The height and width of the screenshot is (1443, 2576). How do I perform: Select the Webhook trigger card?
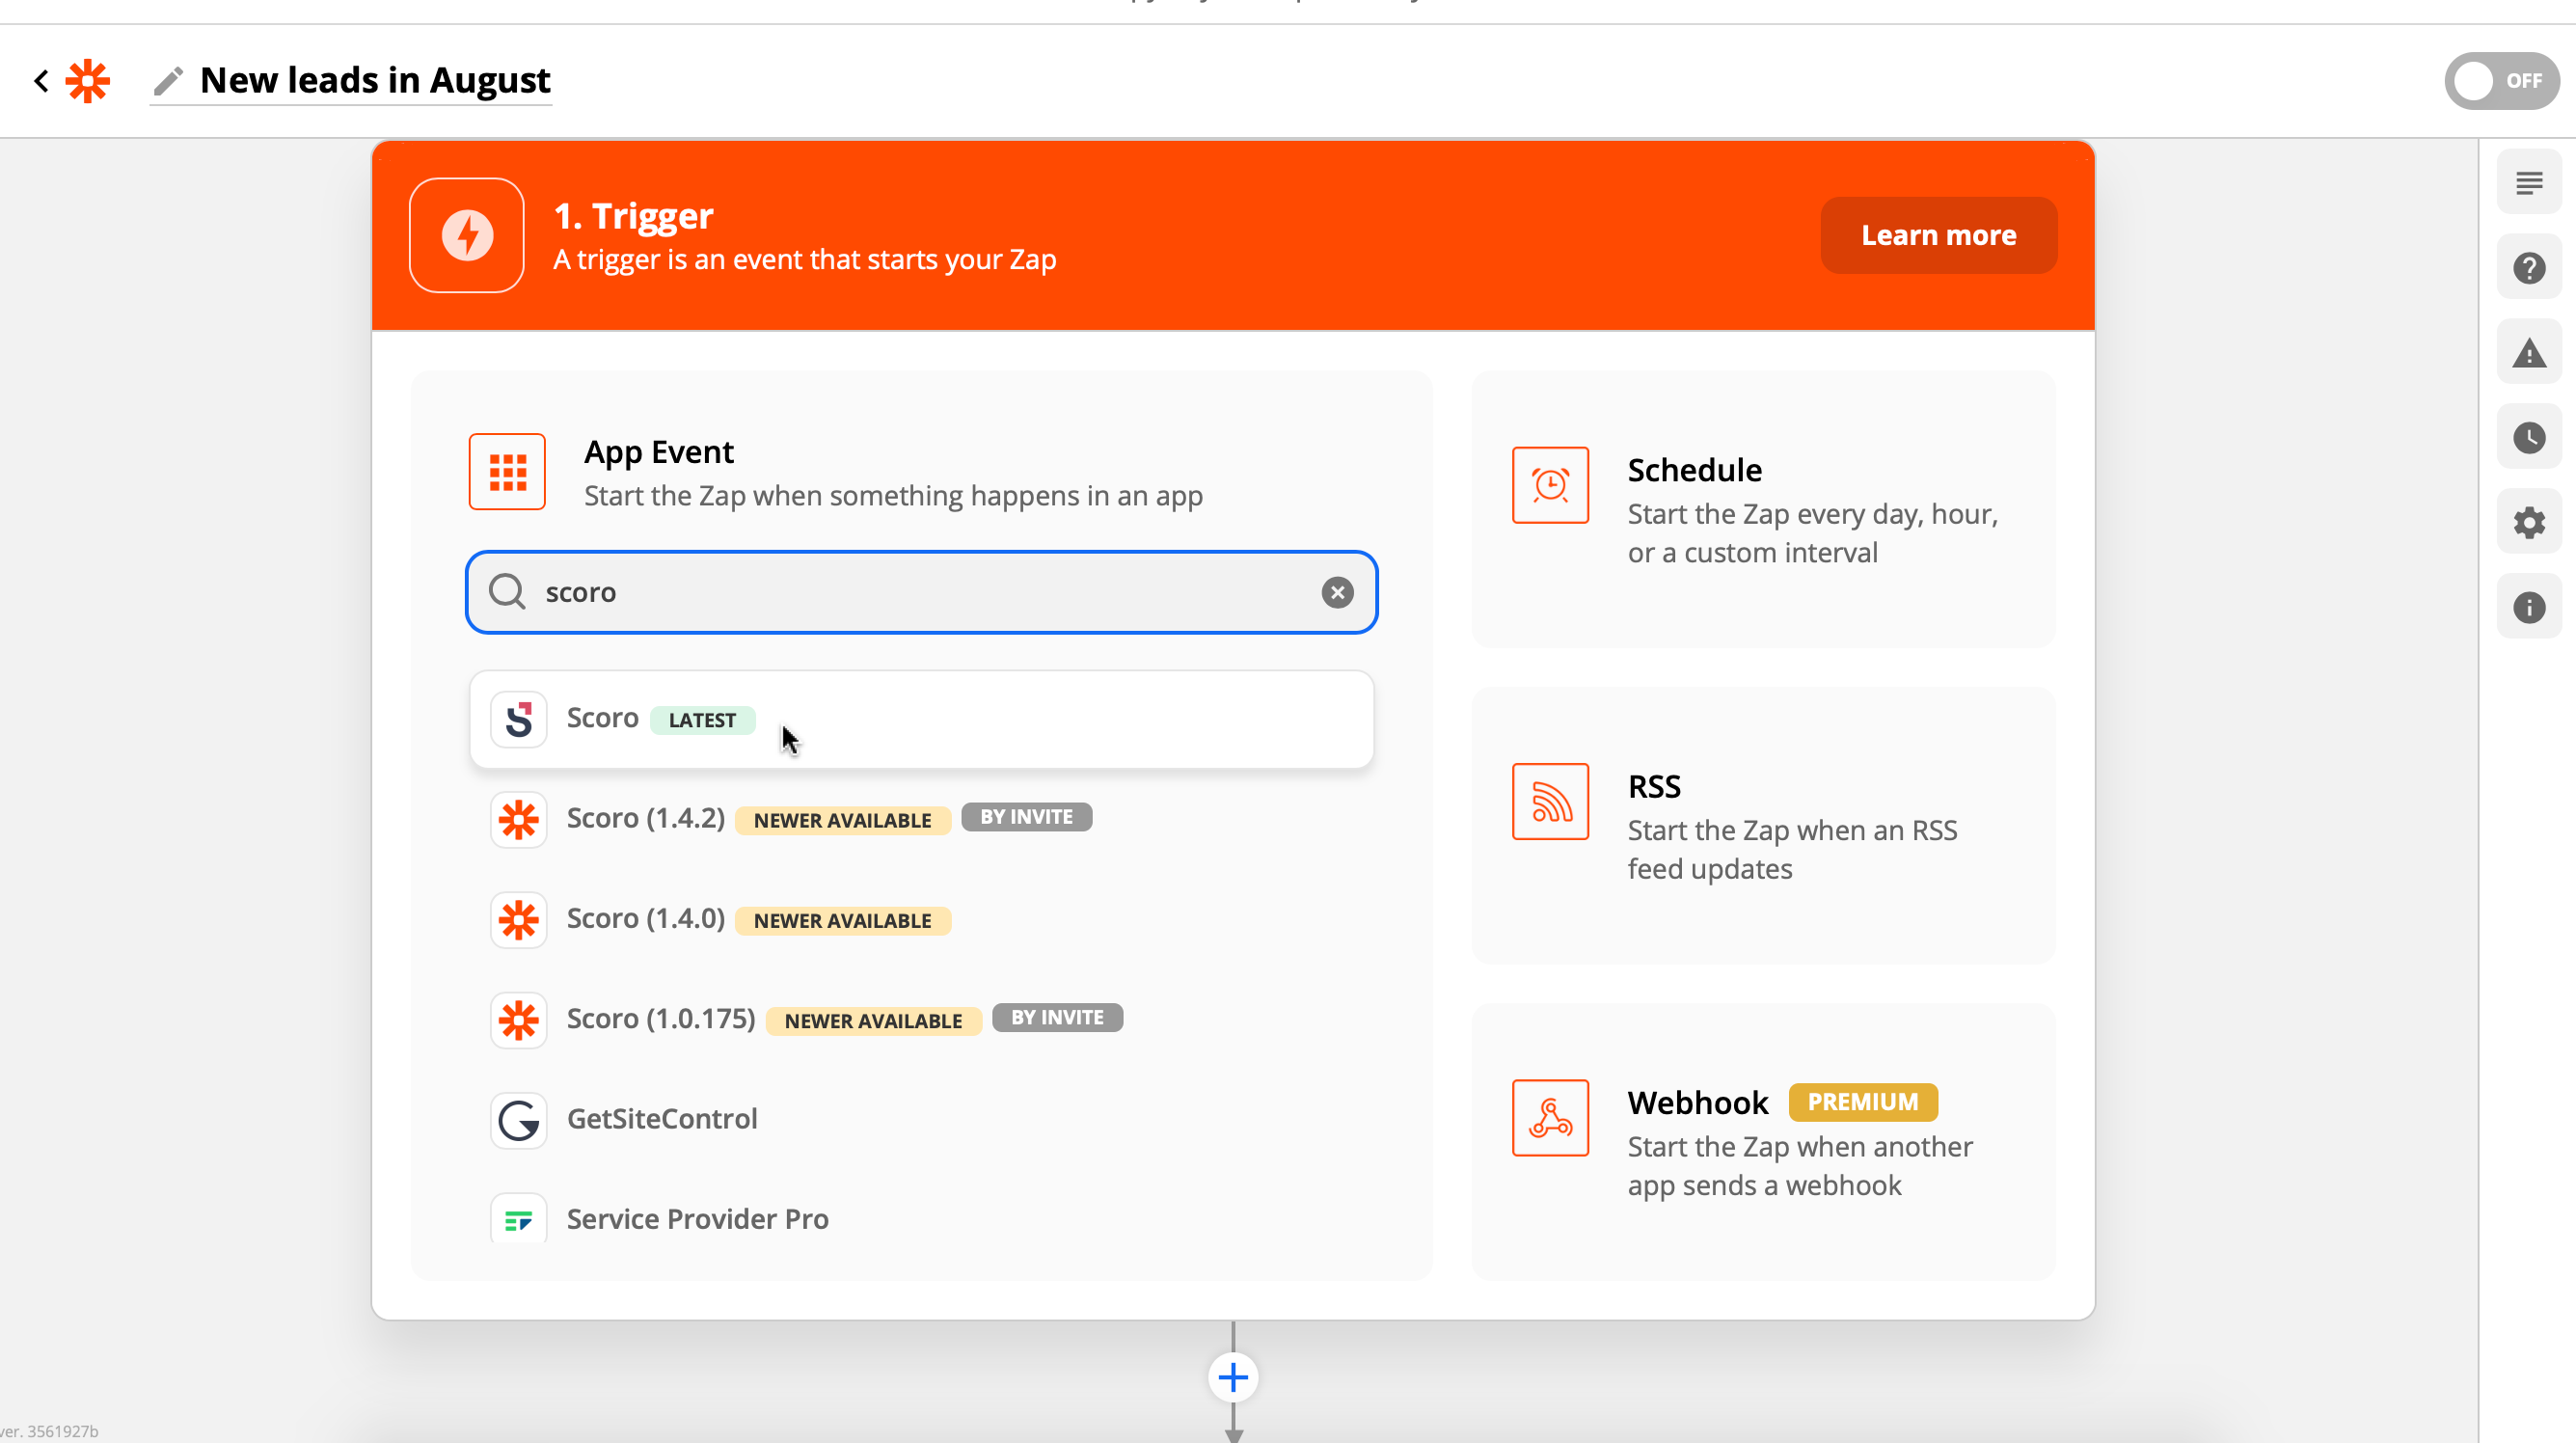pyautogui.click(x=1763, y=1141)
